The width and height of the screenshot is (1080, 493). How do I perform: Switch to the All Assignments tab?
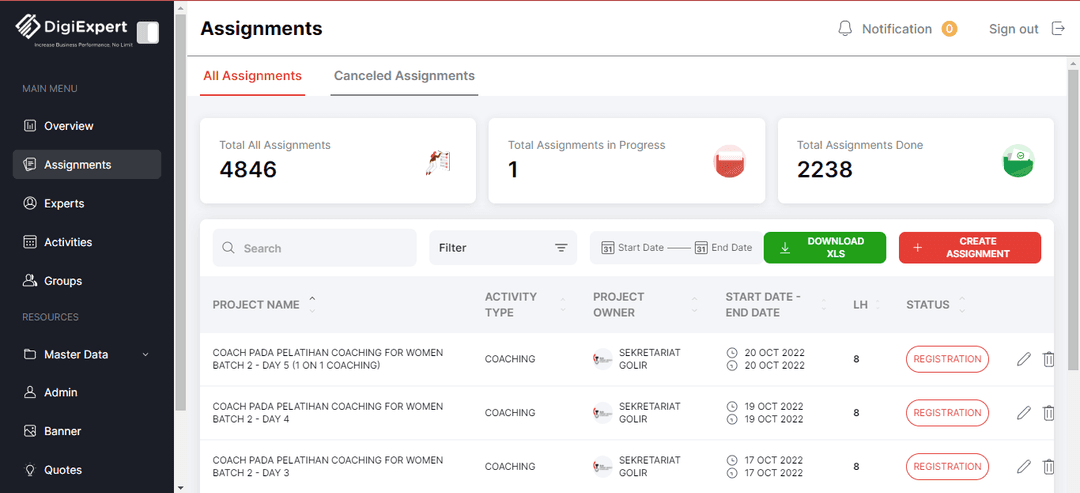pos(252,76)
